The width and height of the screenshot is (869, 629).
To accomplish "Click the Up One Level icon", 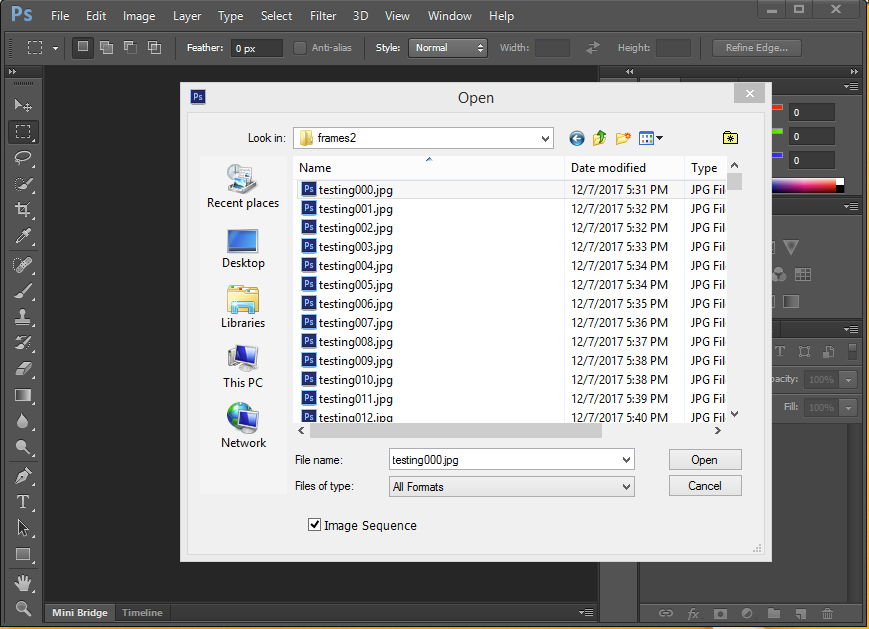I will (599, 138).
